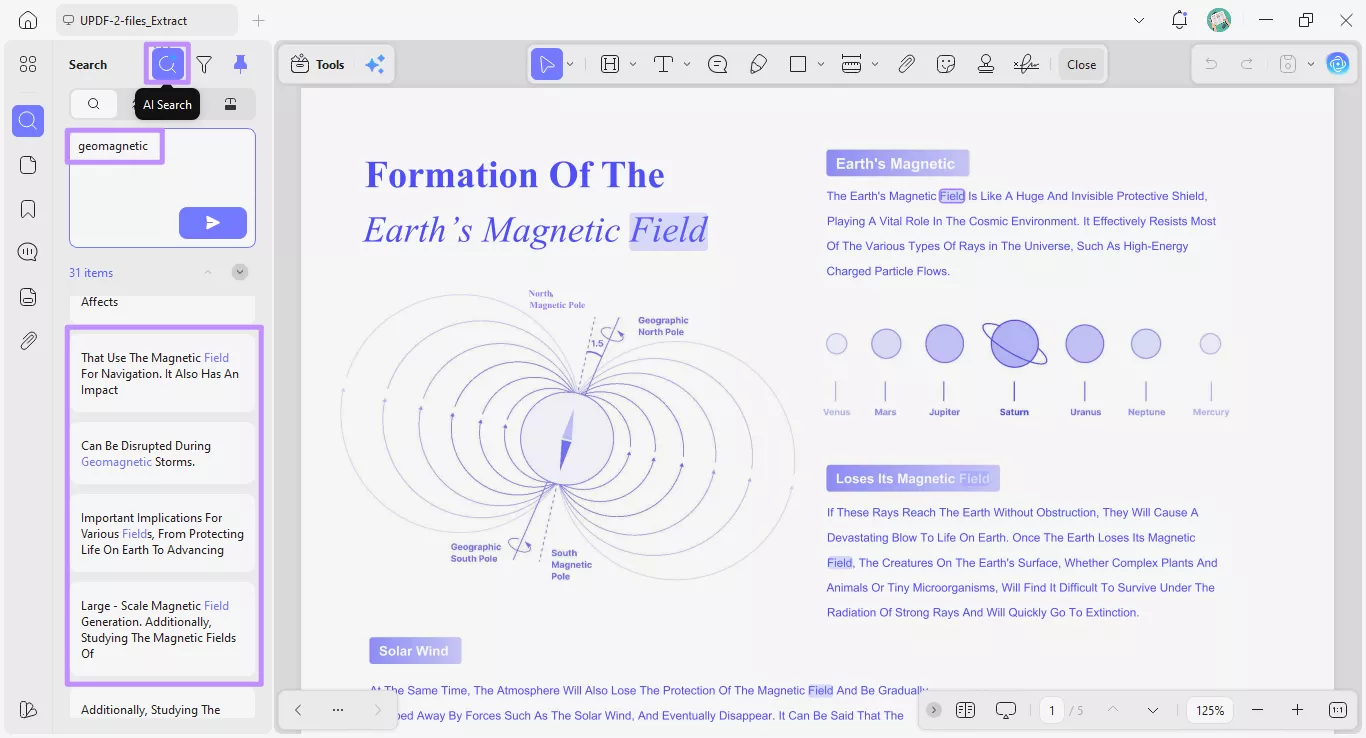Go to the Home icon
1366x738 pixels.
click(28, 20)
